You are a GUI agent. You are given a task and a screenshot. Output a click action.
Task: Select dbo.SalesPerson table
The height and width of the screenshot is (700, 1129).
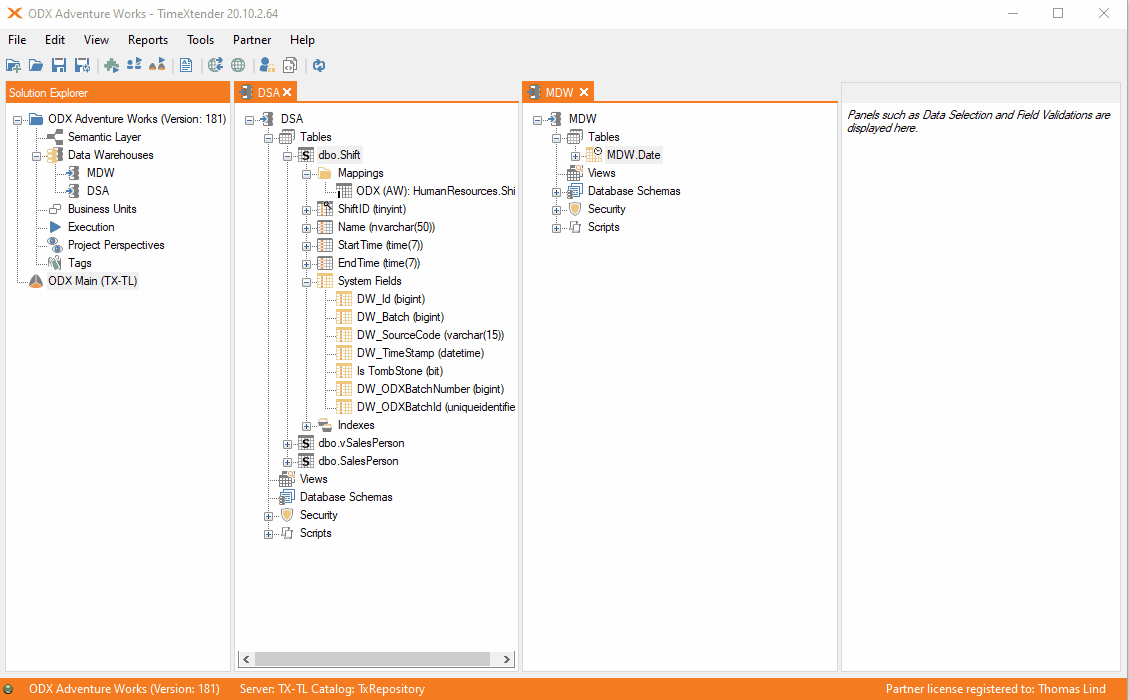(x=358, y=461)
